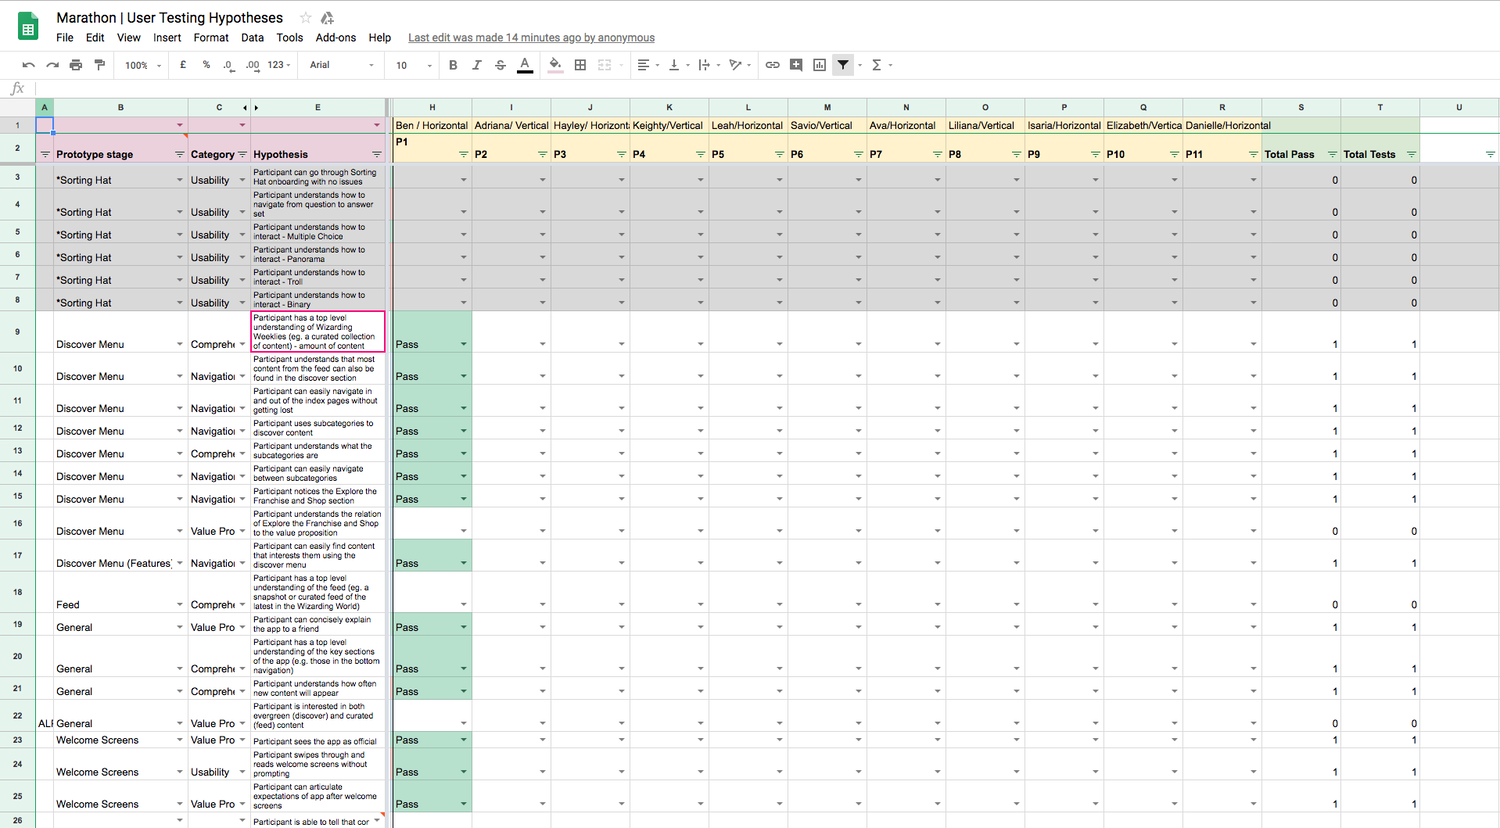
Task: Open the font size 10 dropdown
Action: pos(414,65)
